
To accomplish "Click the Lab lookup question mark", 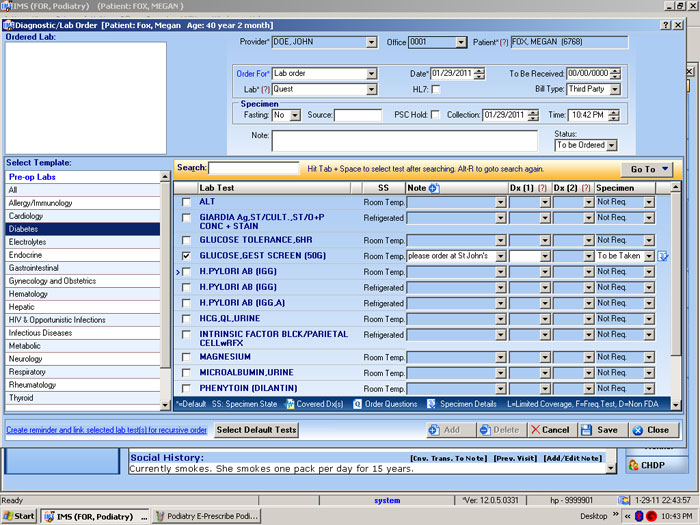I will [x=266, y=89].
